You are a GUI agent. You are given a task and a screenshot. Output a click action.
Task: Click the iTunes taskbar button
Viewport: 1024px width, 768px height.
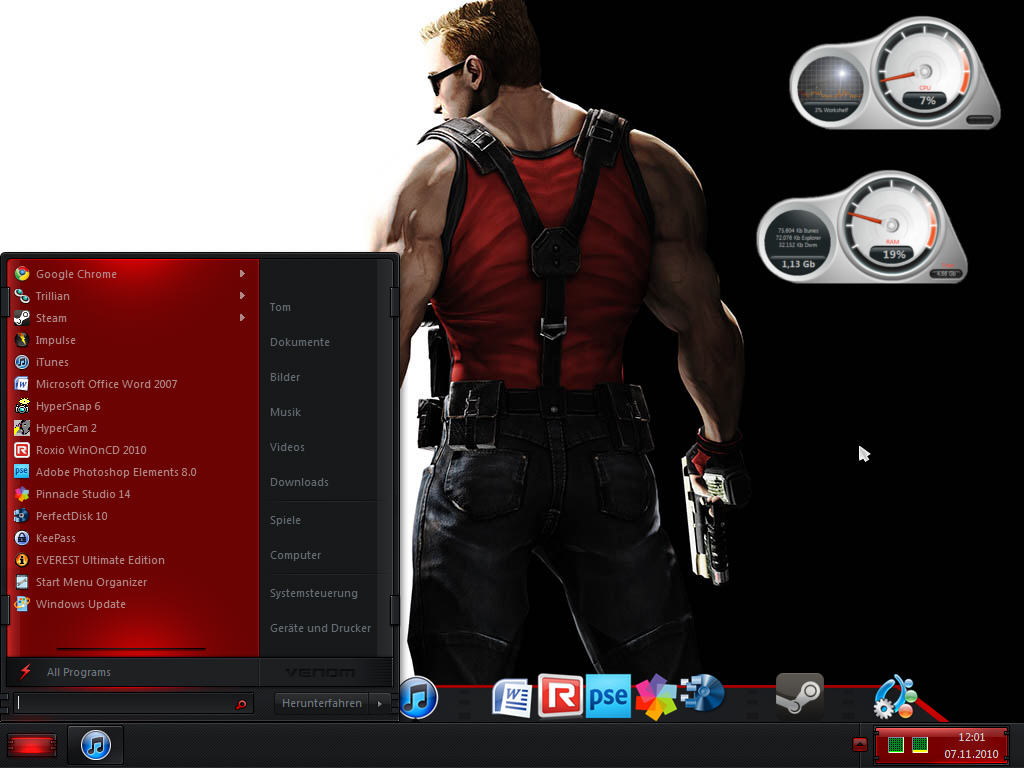[95, 745]
